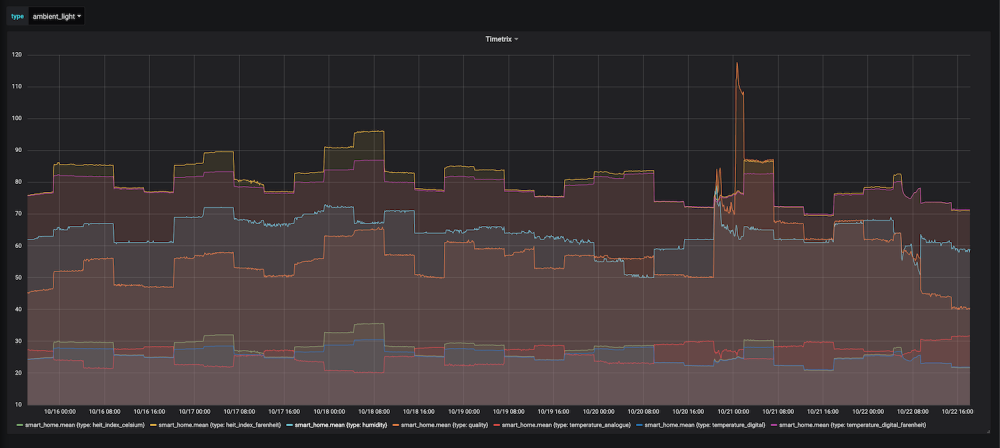The image size is (1000, 448).
Task: Click the temperature_digital legend color swatch
Action: click(638, 424)
